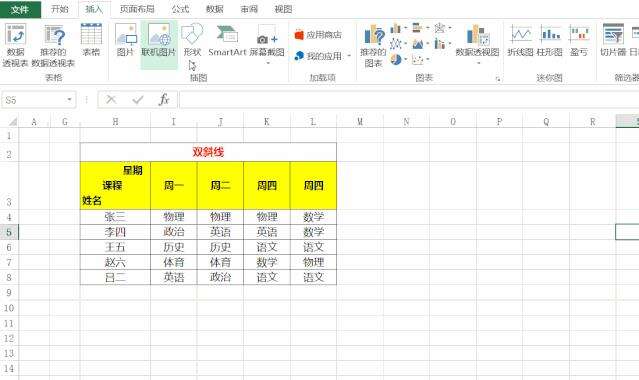
Task: Open the Name Box dropdown arrow
Action: [x=69, y=100]
